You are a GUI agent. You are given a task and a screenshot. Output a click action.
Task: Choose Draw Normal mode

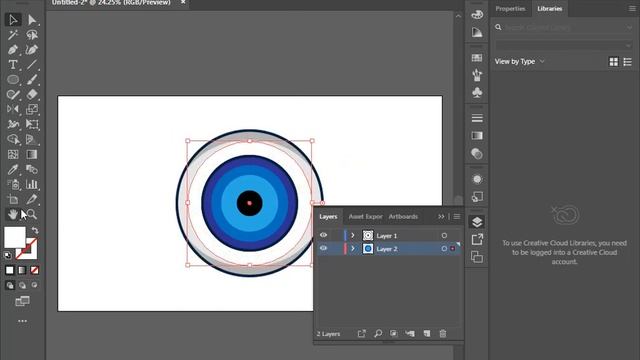tap(10, 285)
